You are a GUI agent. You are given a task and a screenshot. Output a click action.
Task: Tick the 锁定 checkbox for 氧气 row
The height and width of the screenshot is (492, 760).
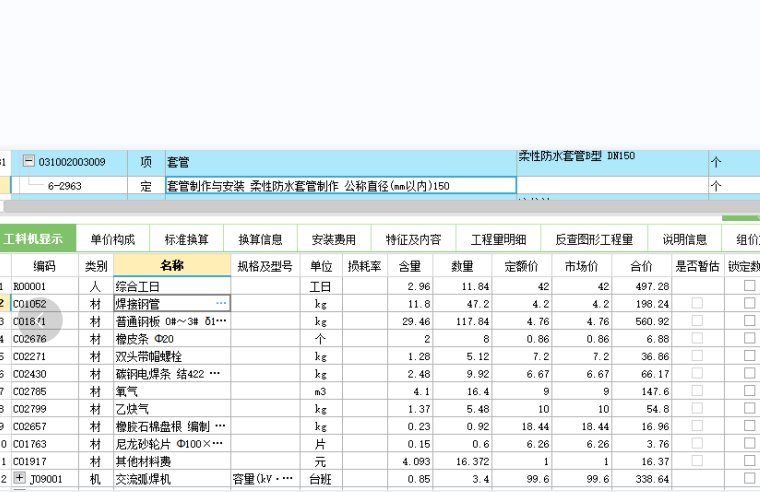[x=749, y=391]
